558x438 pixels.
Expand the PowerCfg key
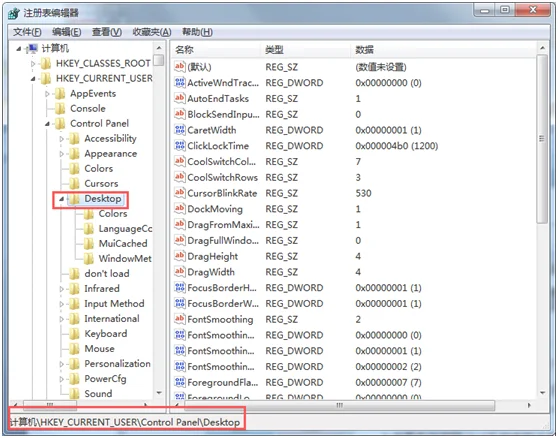coord(62,379)
